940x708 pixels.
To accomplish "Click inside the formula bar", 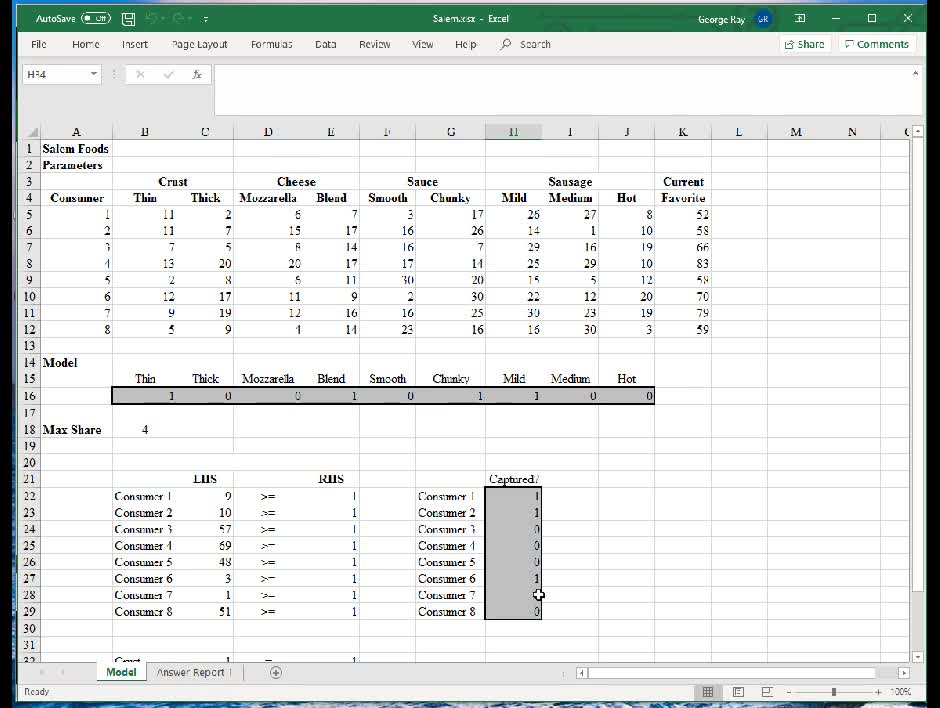I will (562, 90).
